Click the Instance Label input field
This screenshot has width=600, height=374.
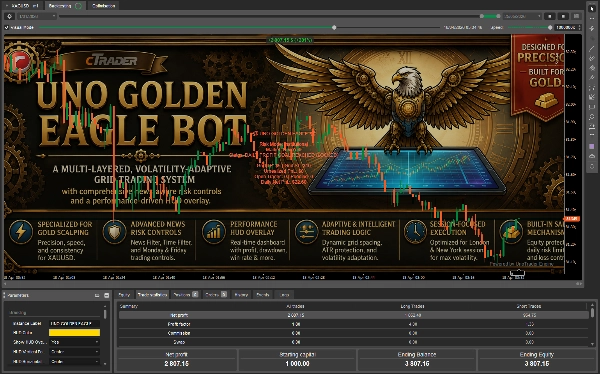tap(74, 323)
